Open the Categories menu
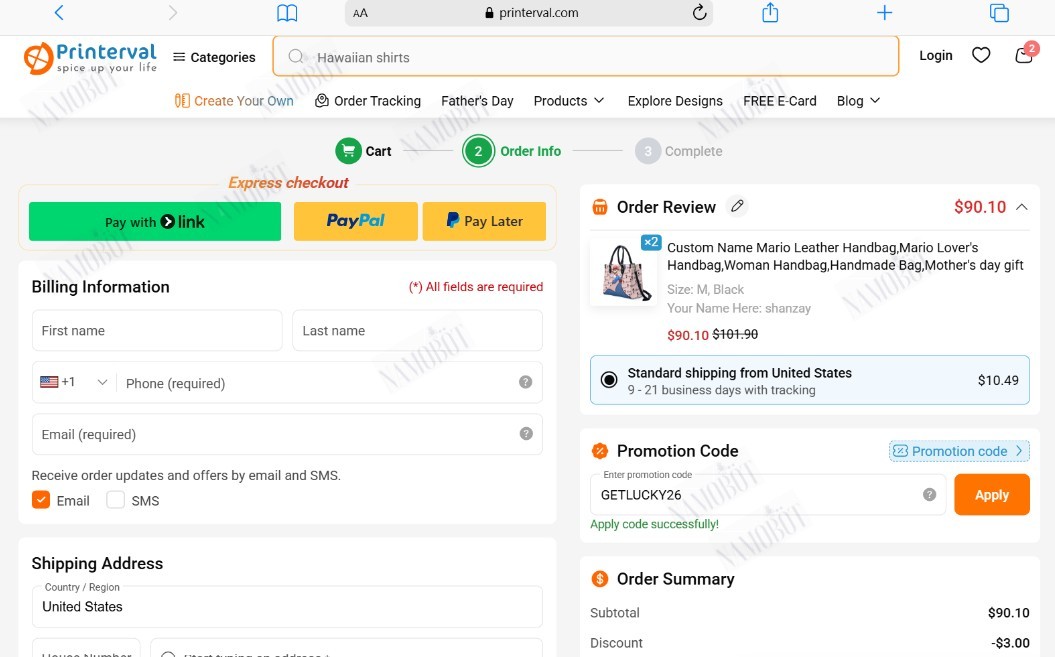This screenshot has height=657, width=1055. (214, 57)
